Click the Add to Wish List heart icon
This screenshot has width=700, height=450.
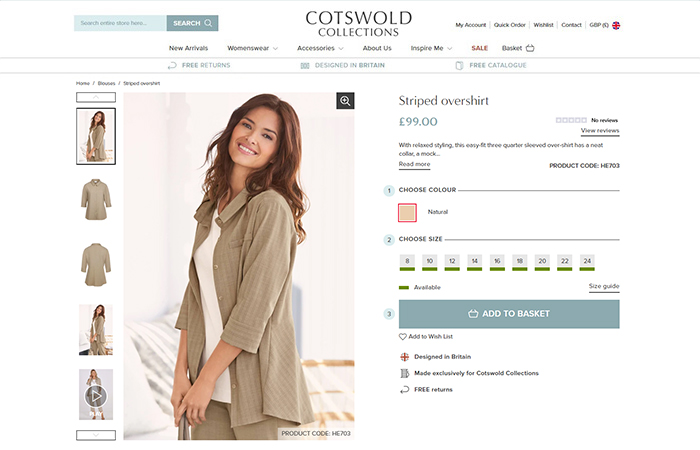[403, 337]
